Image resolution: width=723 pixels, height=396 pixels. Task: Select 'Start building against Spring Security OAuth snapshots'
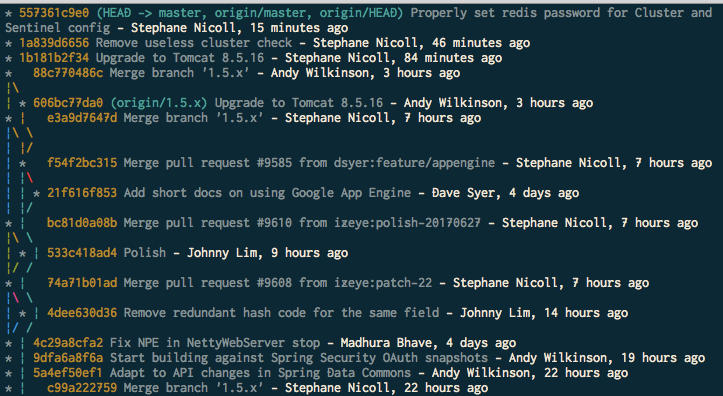click(x=299, y=358)
